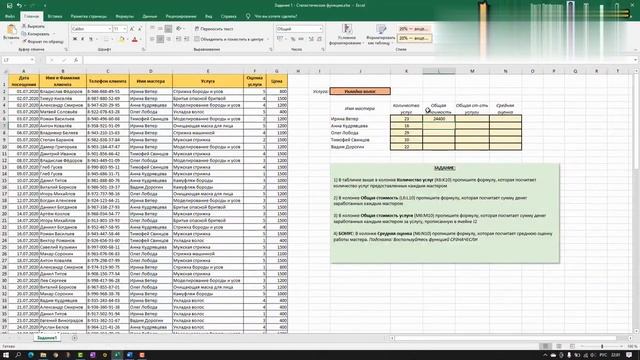640x360 pixels.
Task: Click Merge and Center (Объединить и поместить в центре)
Action: click(229, 39)
